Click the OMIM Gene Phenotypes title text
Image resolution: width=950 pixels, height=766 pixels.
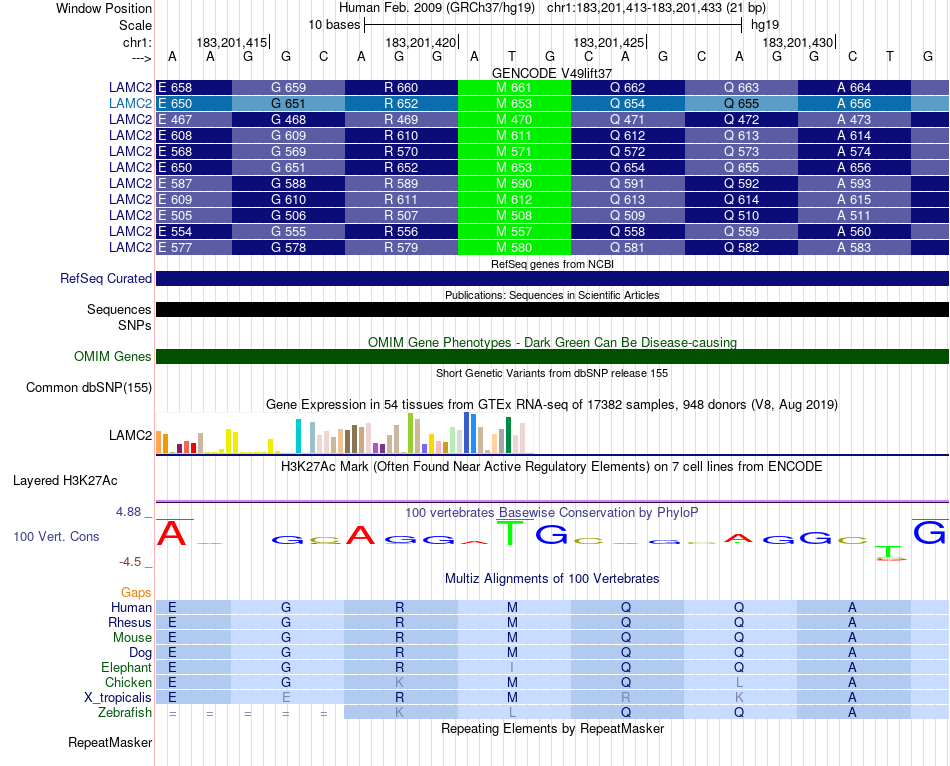[x=552, y=342]
